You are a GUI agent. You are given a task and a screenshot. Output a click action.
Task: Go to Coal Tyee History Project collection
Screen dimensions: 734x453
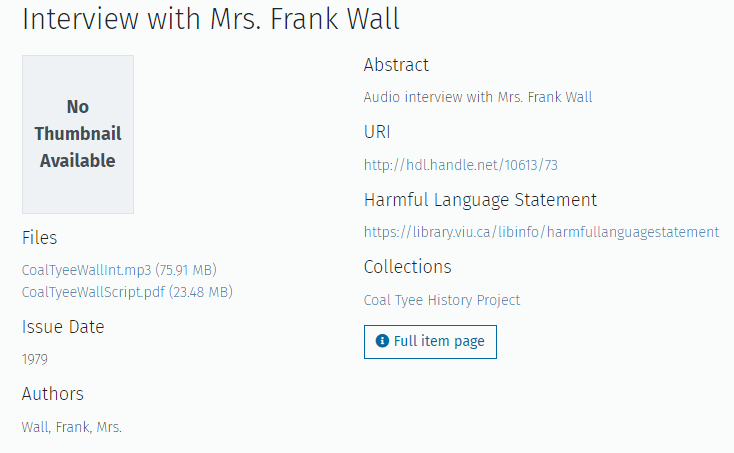coord(442,300)
